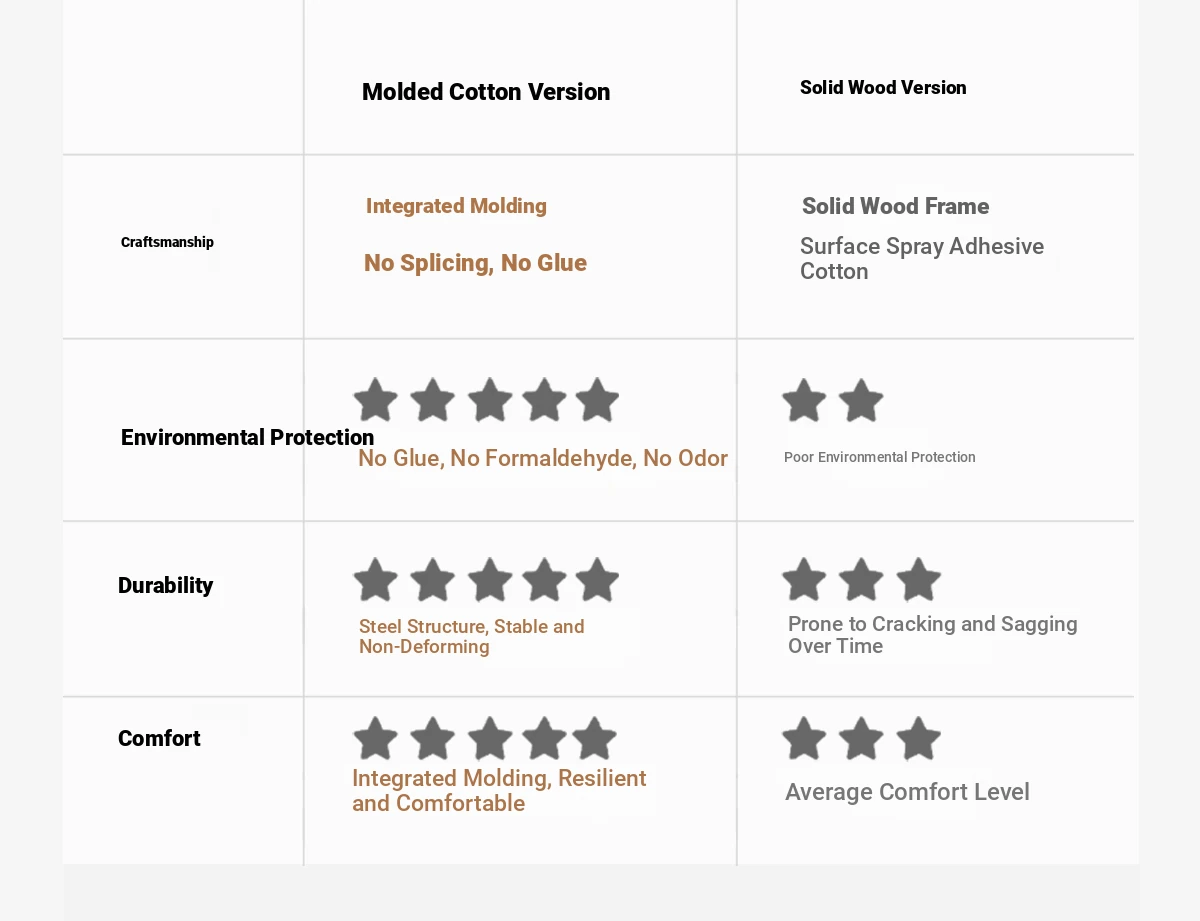Click the Molded Cotton Version column header
Image resolution: width=1200 pixels, height=921 pixels.
click(x=486, y=92)
